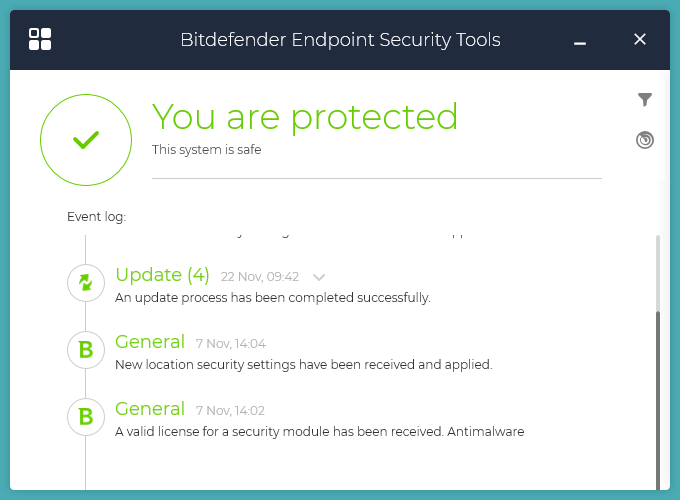Open the scan actions radar icon
This screenshot has height=500, width=680.
(x=645, y=140)
